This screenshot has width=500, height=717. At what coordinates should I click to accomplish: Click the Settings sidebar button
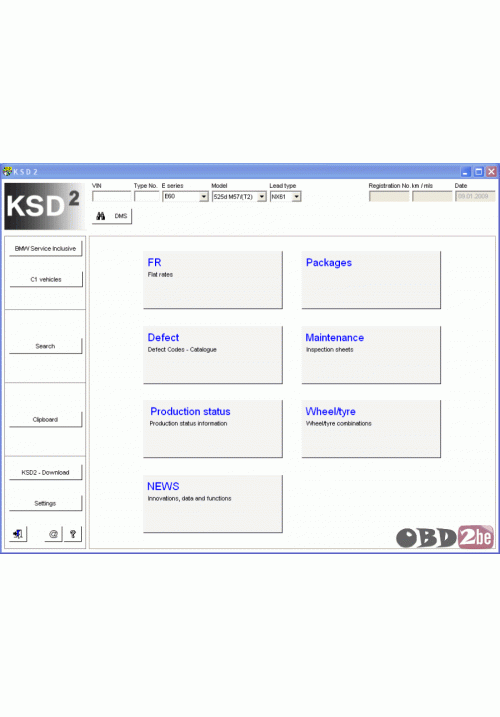coord(46,503)
